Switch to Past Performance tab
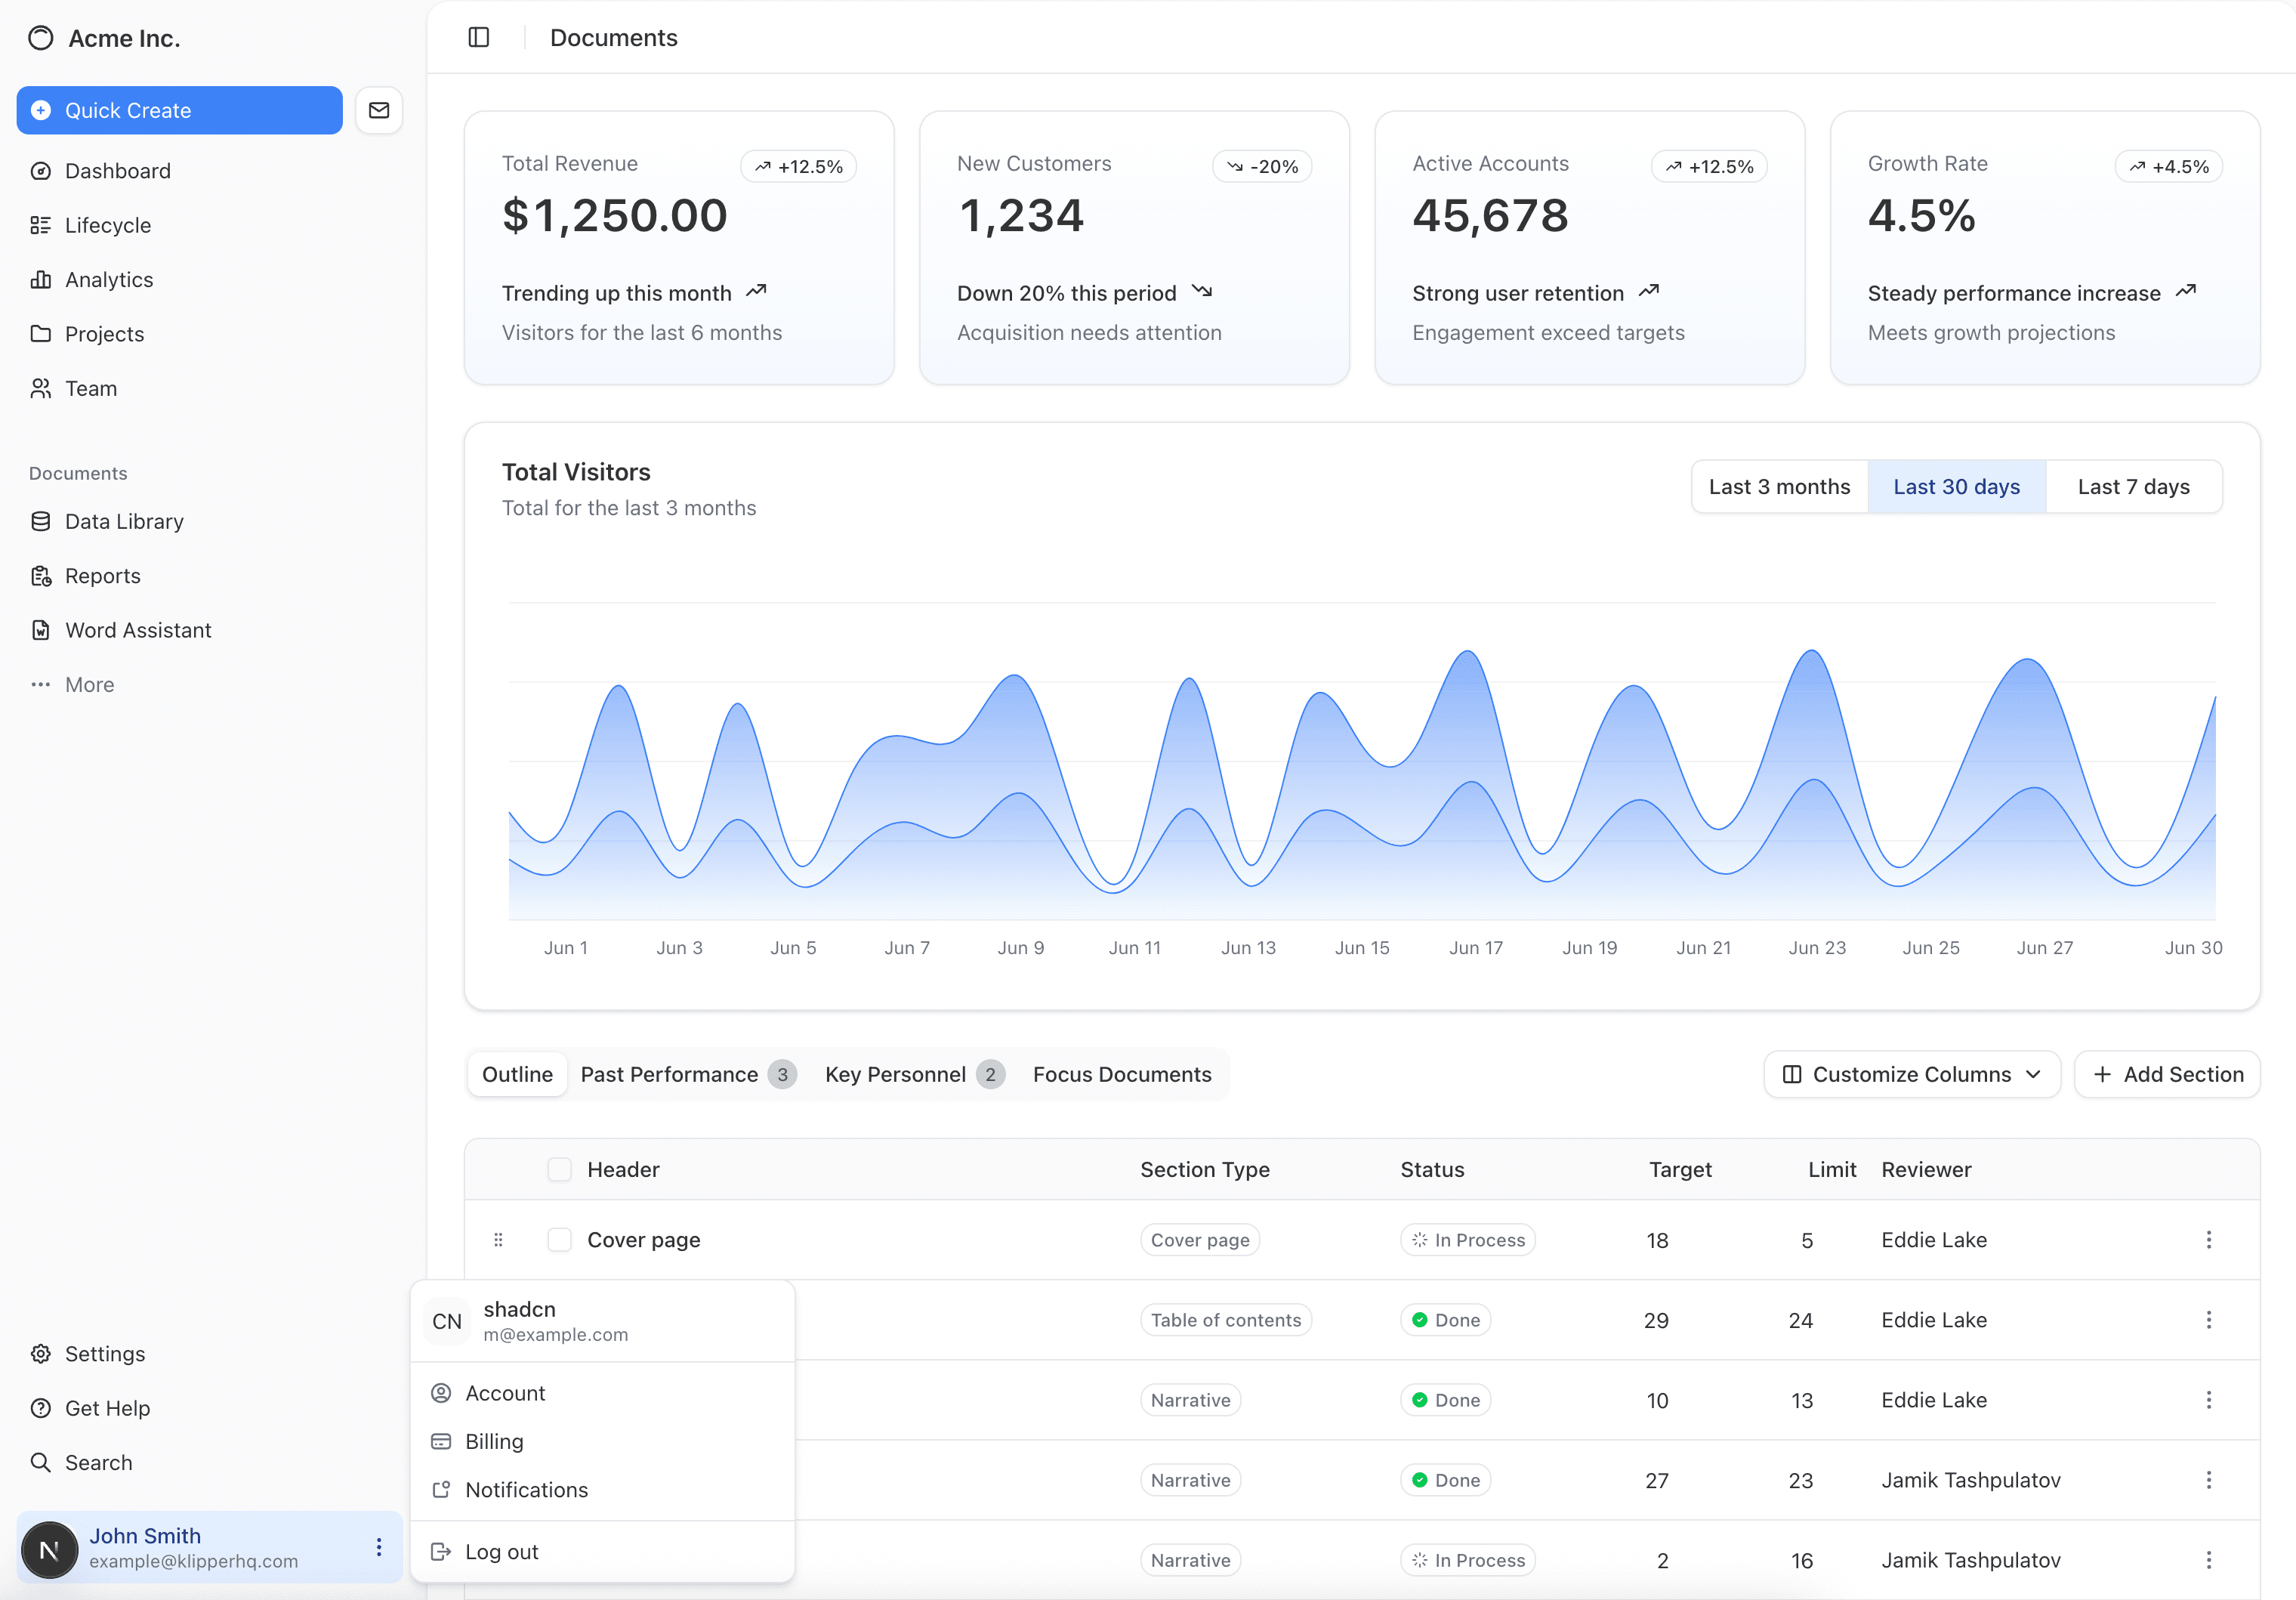Image resolution: width=2296 pixels, height=1600 pixels. click(669, 1074)
